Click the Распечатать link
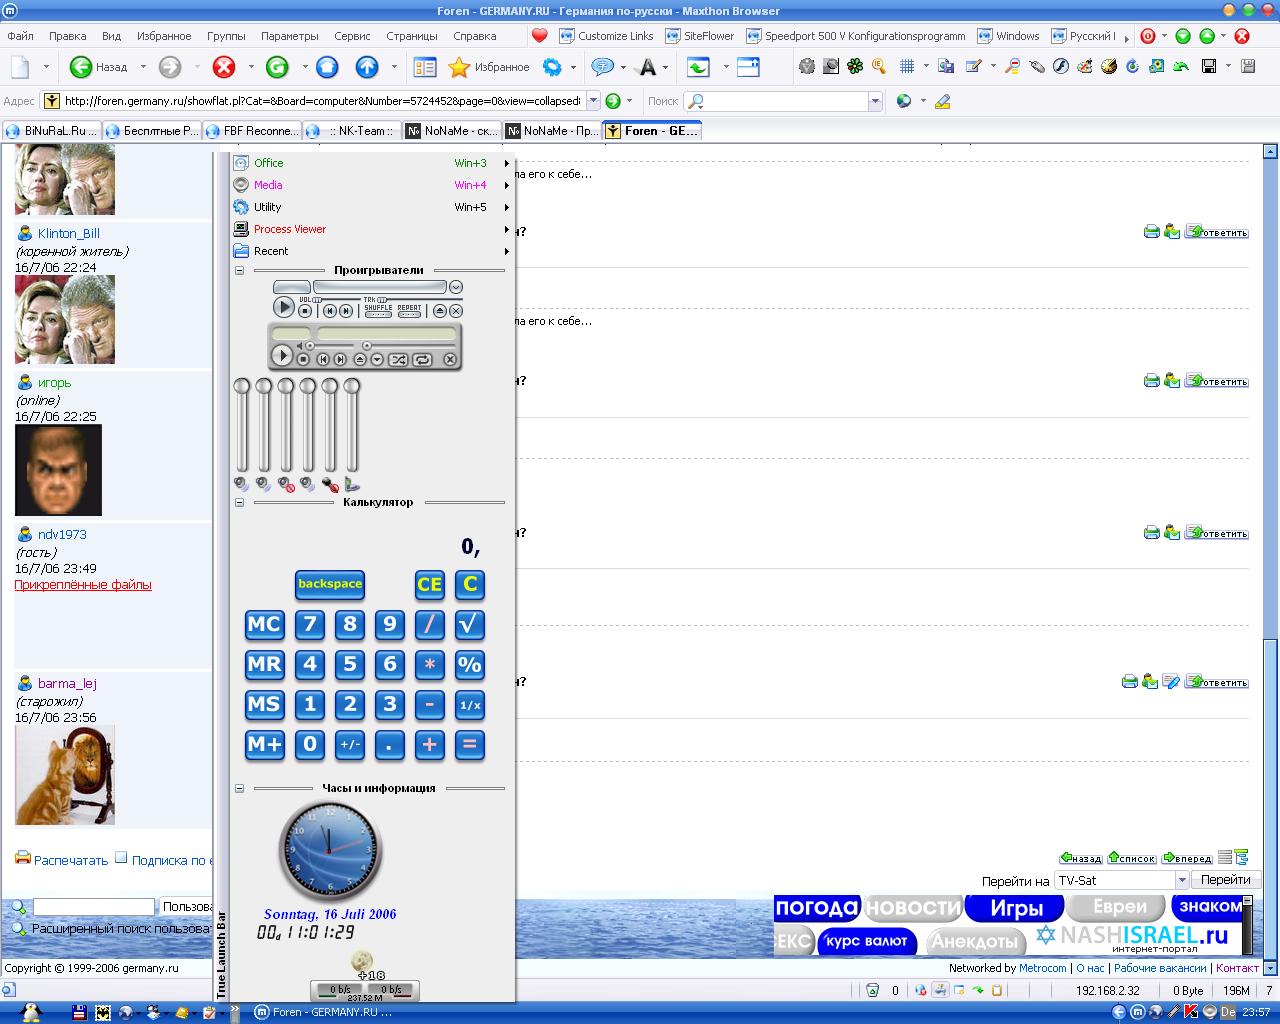The width and height of the screenshot is (1280, 1024). 71,860
